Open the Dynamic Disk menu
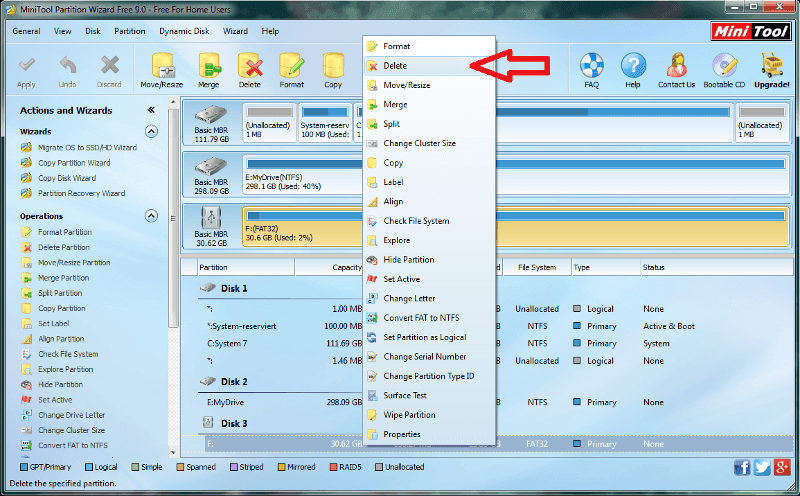This screenshot has height=496, width=800. (x=184, y=31)
